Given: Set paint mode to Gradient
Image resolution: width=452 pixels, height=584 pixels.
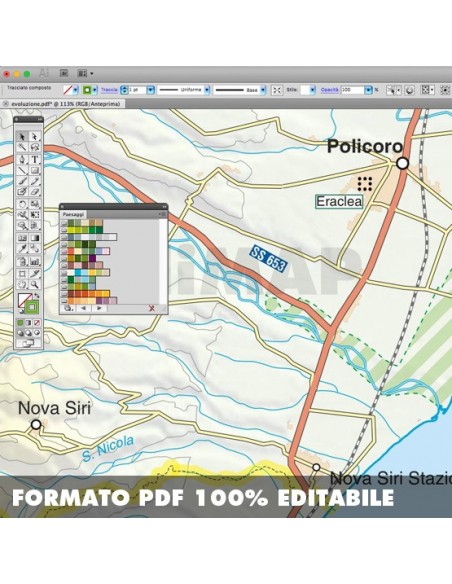Looking at the screenshot, I should click(29, 323).
